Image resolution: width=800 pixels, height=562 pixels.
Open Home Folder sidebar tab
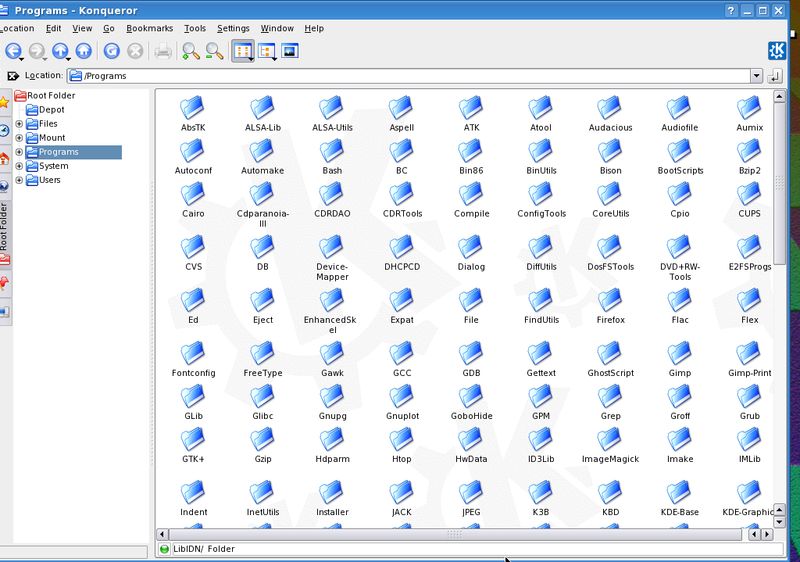point(4,159)
